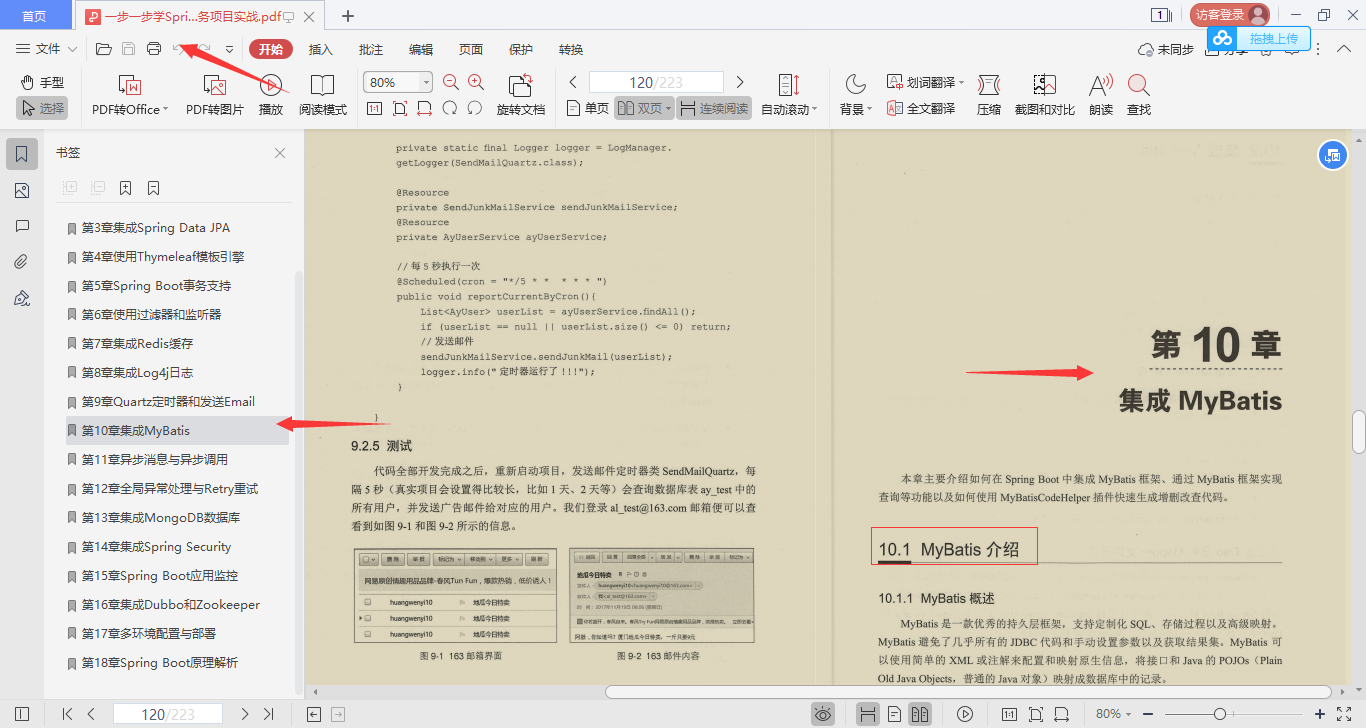Expand quick access toolbar customize arrow

point(229,49)
